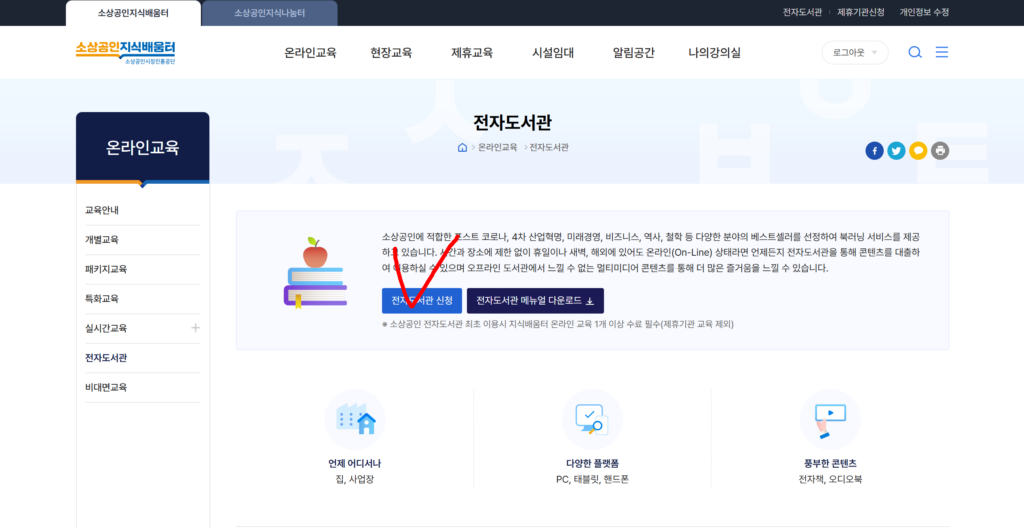Share page on Twitter icon

pyautogui.click(x=896, y=151)
